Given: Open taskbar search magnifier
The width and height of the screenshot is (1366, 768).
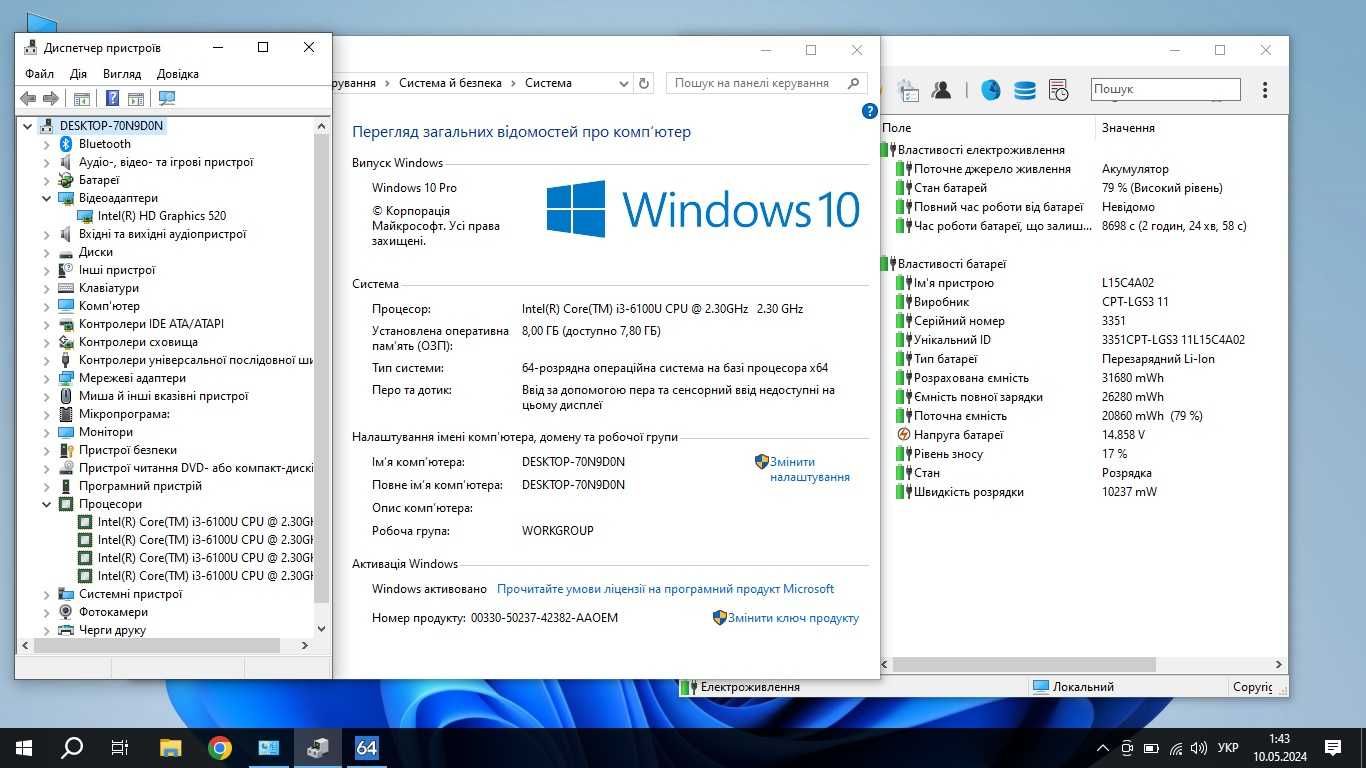Looking at the screenshot, I should pos(72,747).
